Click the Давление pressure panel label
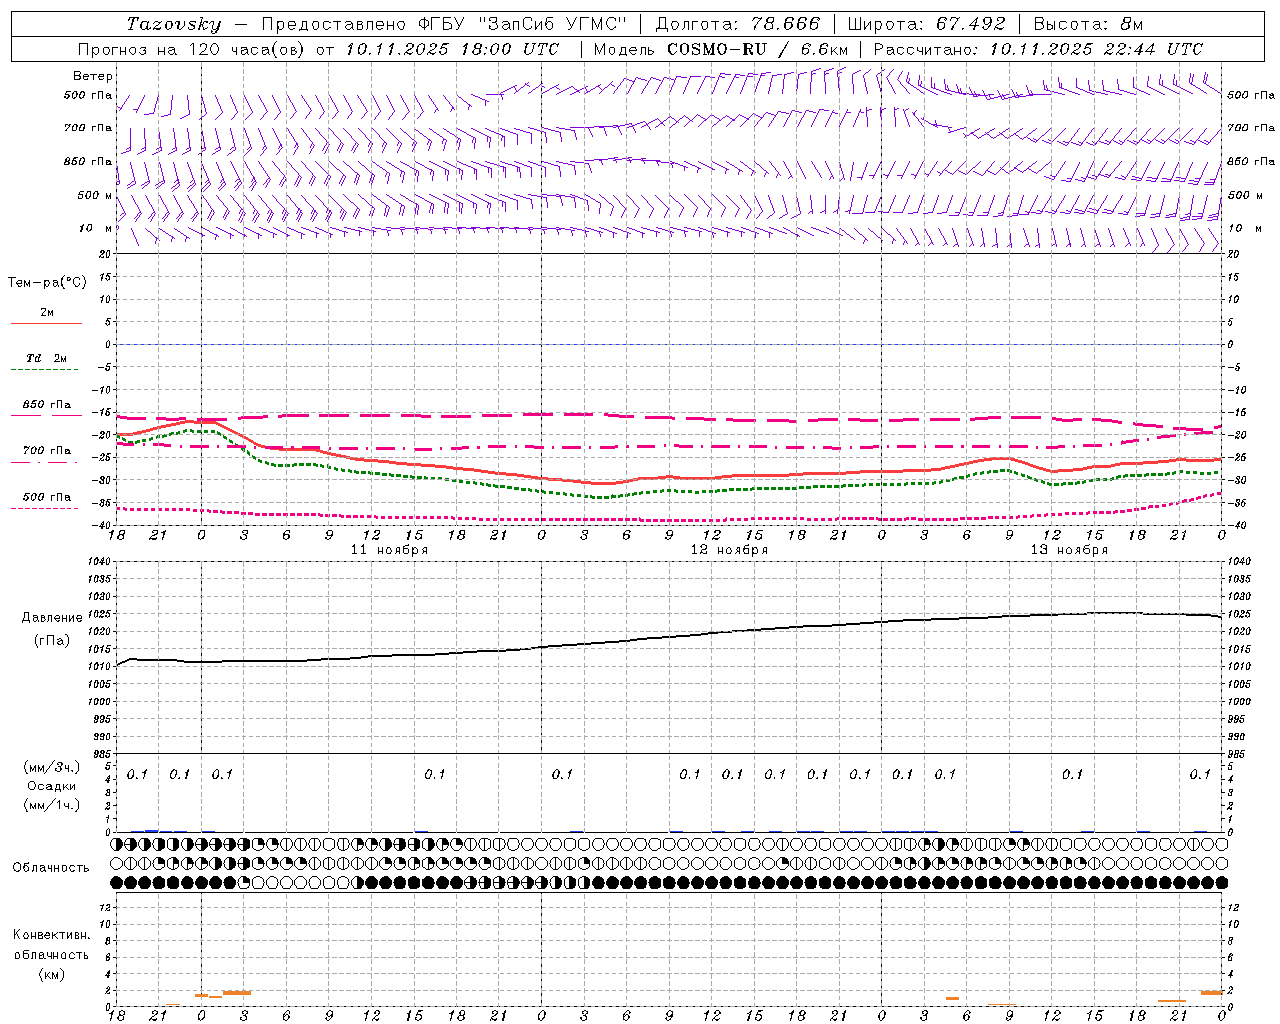 [52, 618]
